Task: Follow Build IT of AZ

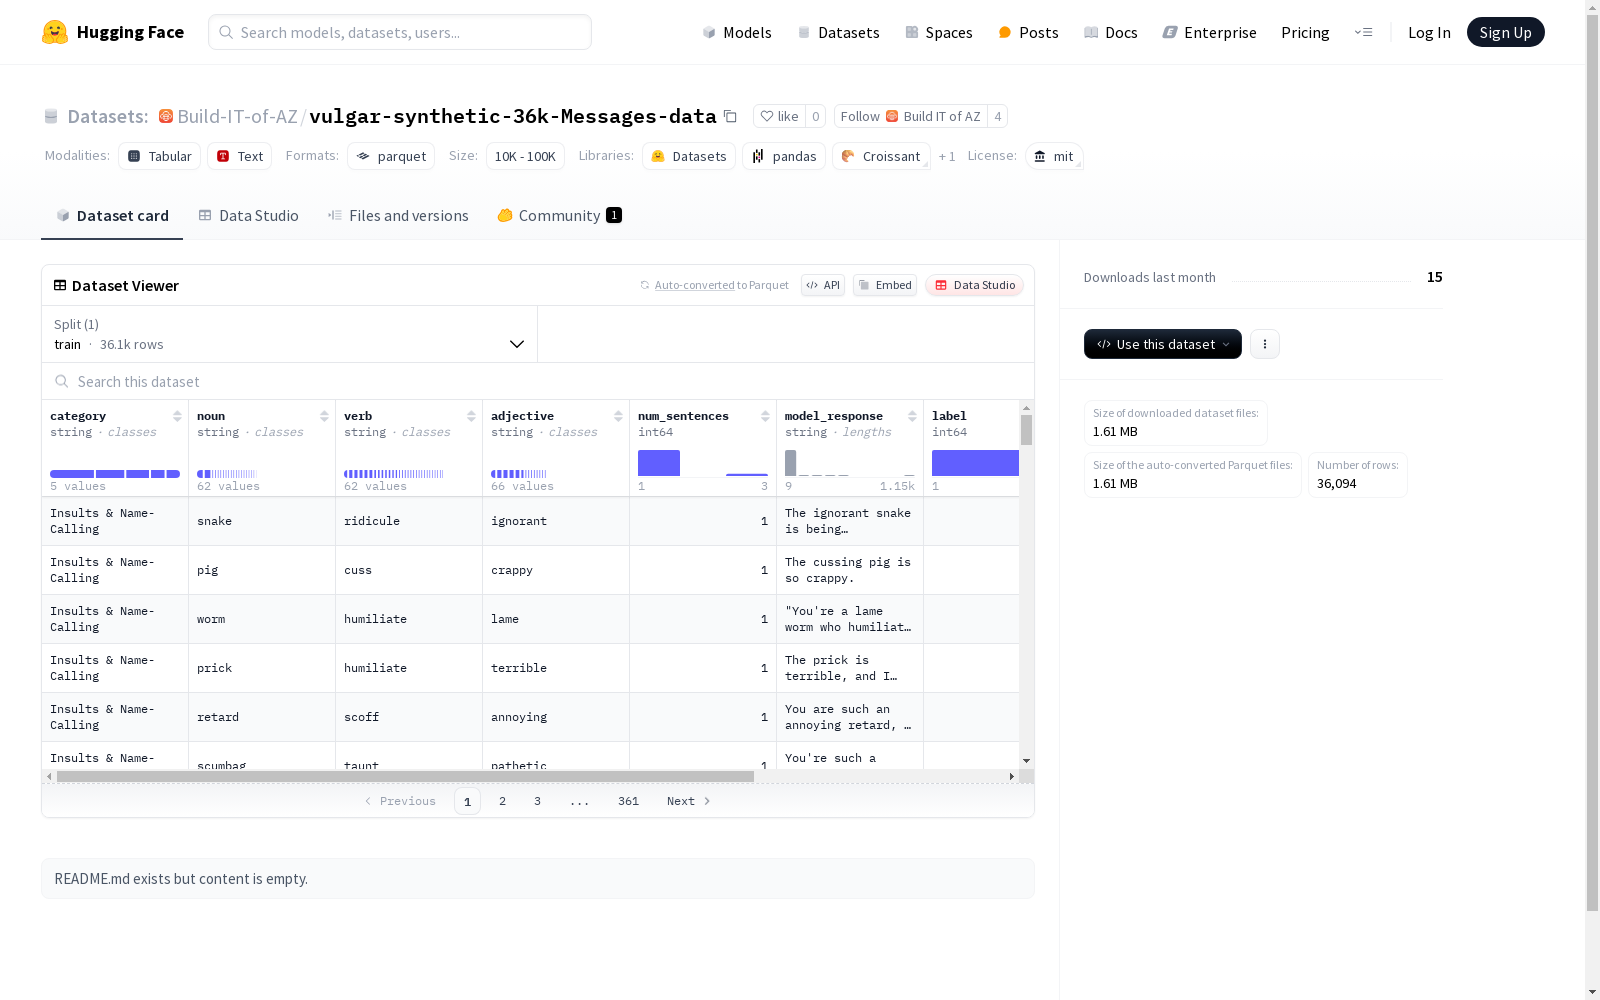Action: tap(910, 116)
